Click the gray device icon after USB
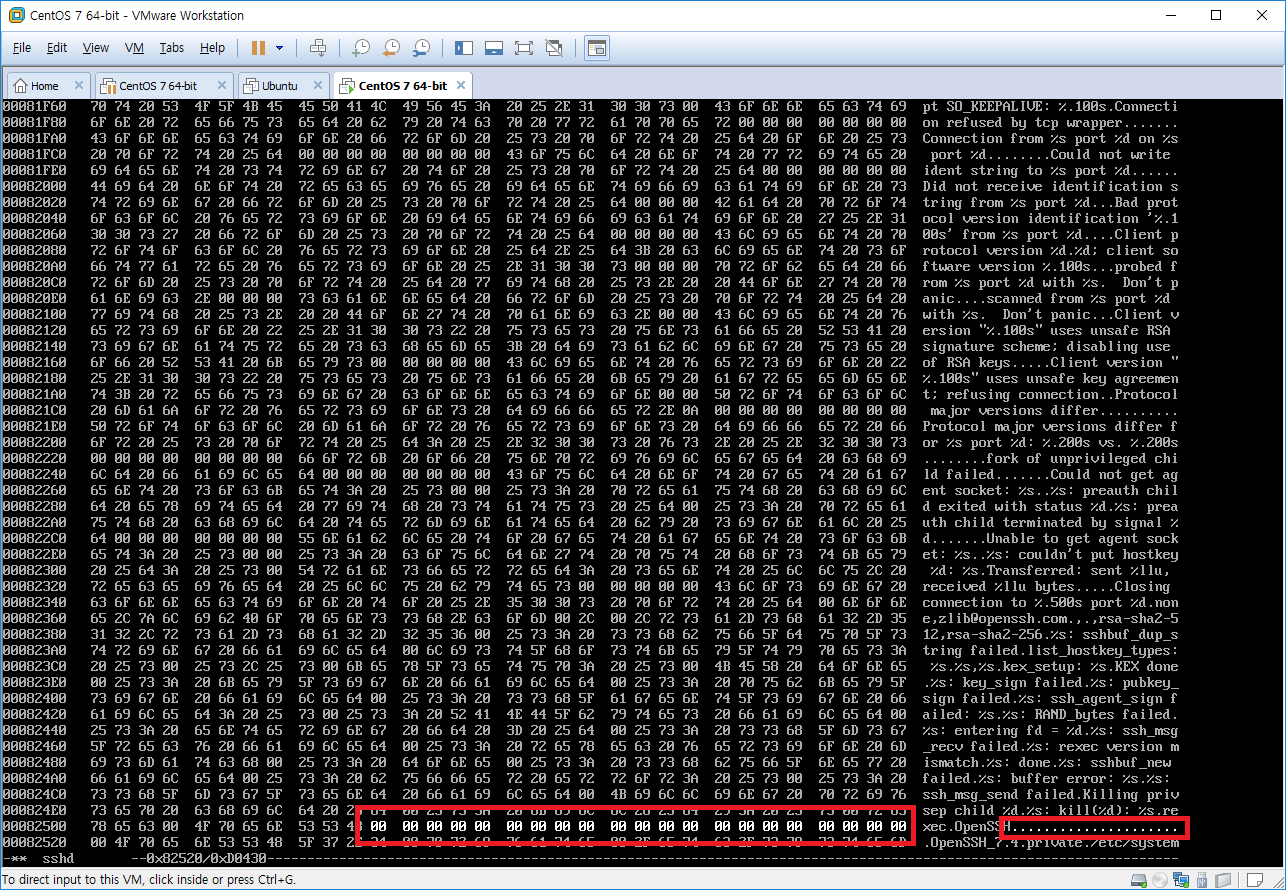Image resolution: width=1286 pixels, height=890 pixels. (x=1221, y=880)
